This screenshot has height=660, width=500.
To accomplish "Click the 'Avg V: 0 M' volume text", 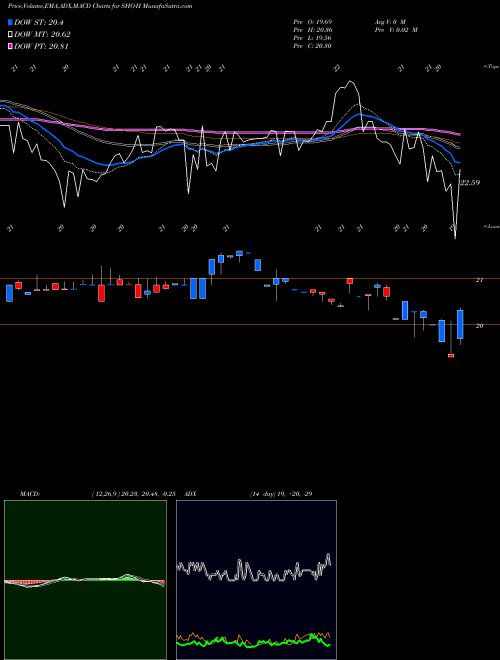I will 389,22.
